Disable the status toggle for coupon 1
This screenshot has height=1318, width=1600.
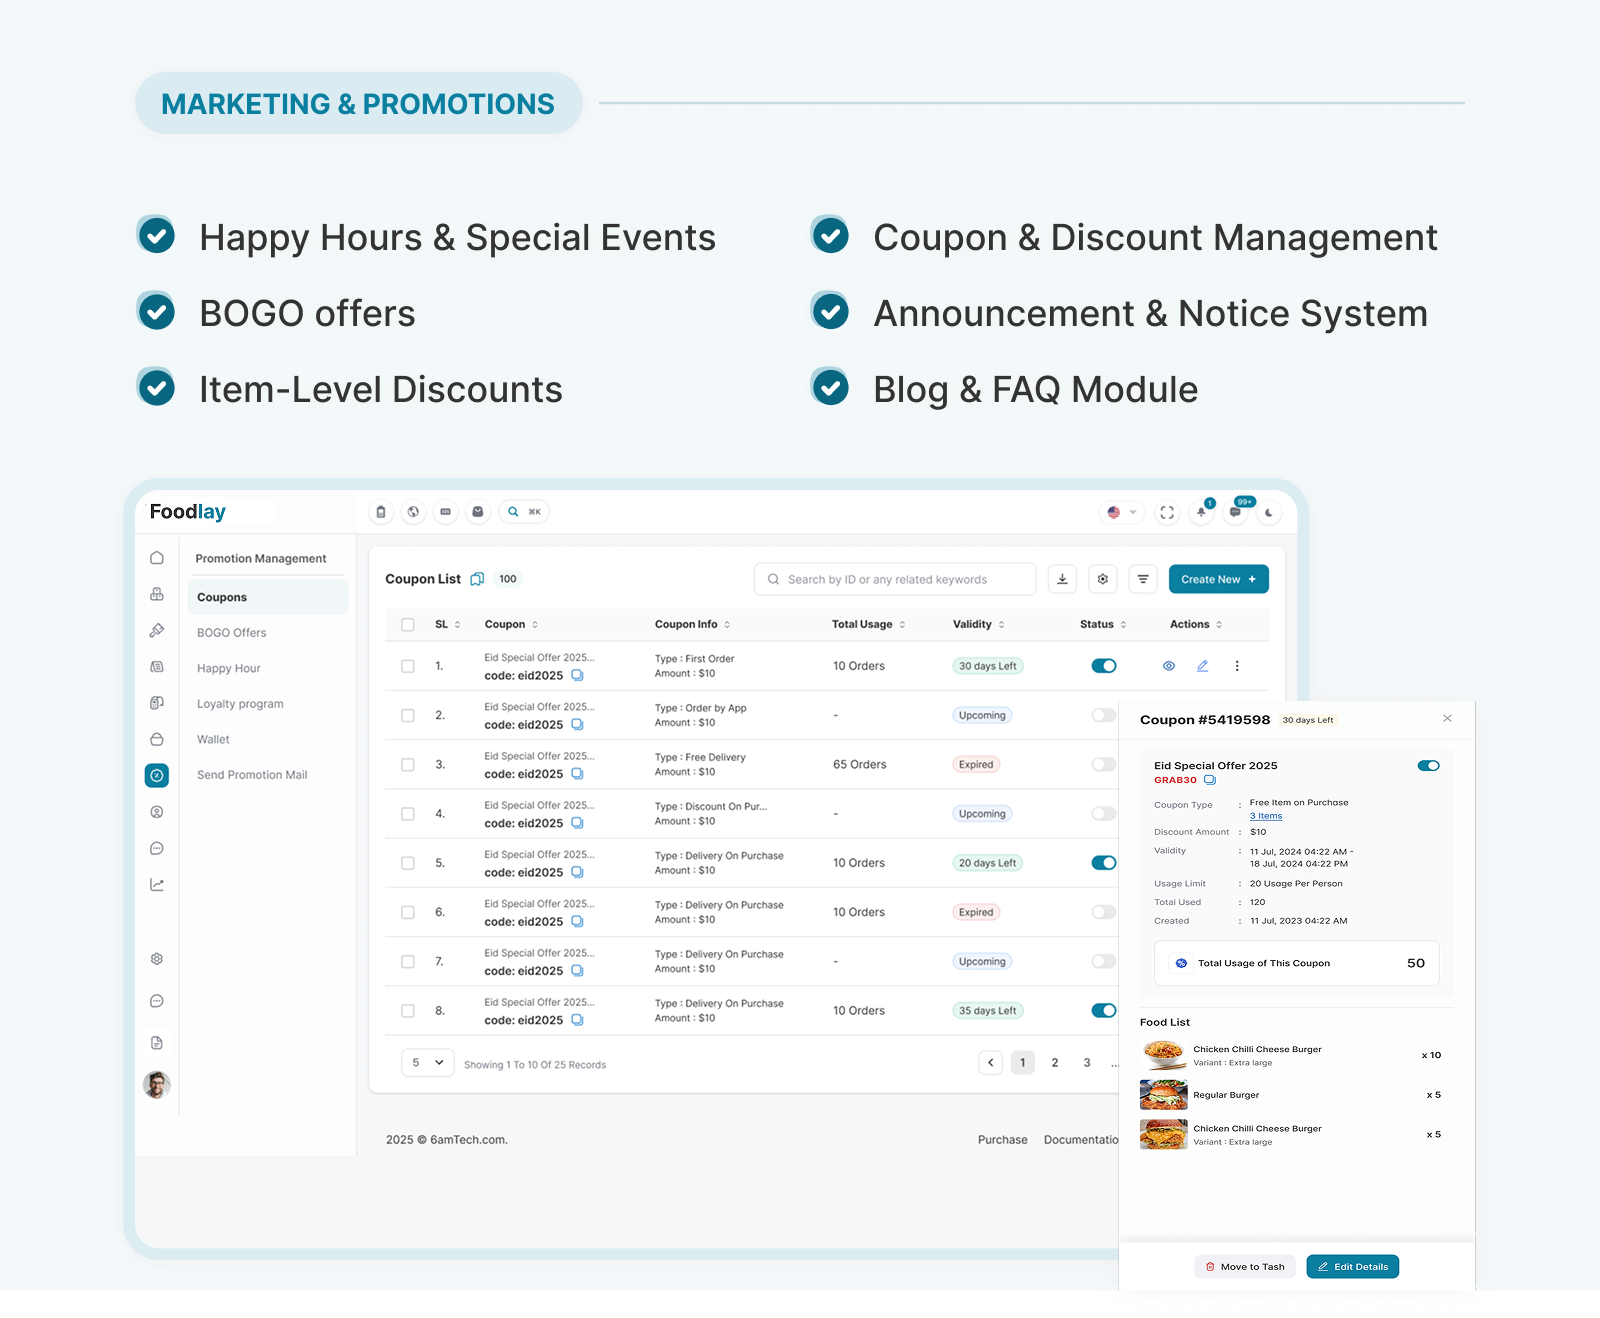pyautogui.click(x=1104, y=666)
